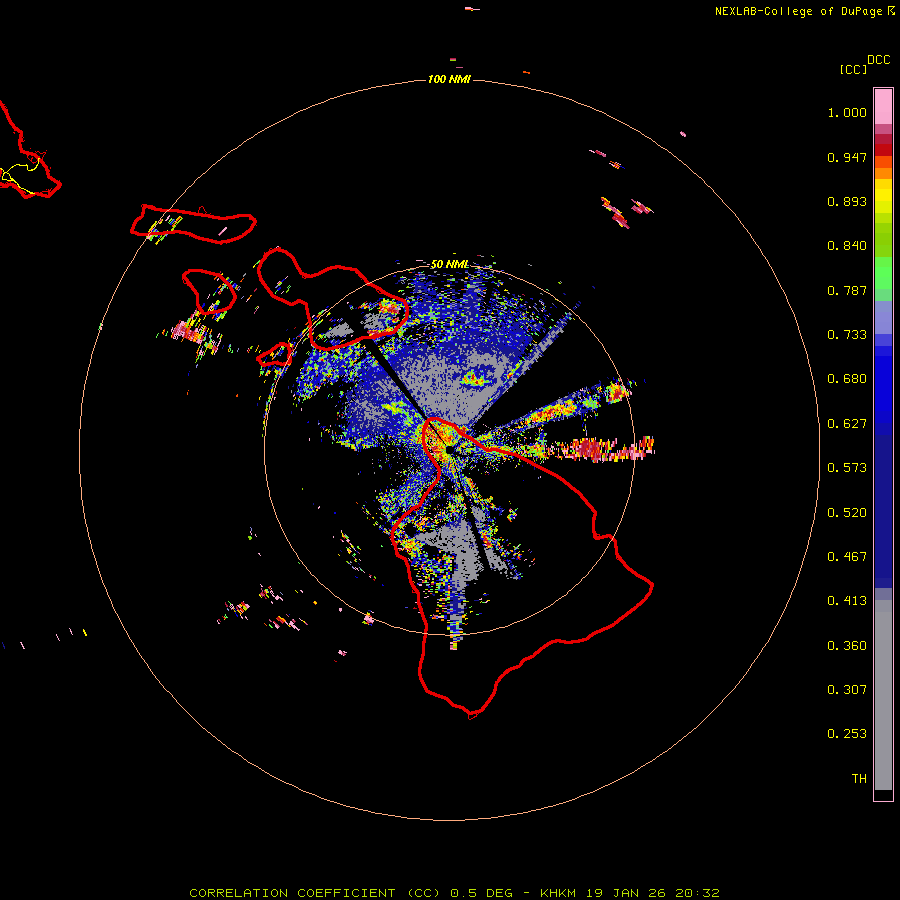This screenshot has height=900, width=900.
Task: Click the 0.520 scale value
Action: tap(847, 513)
